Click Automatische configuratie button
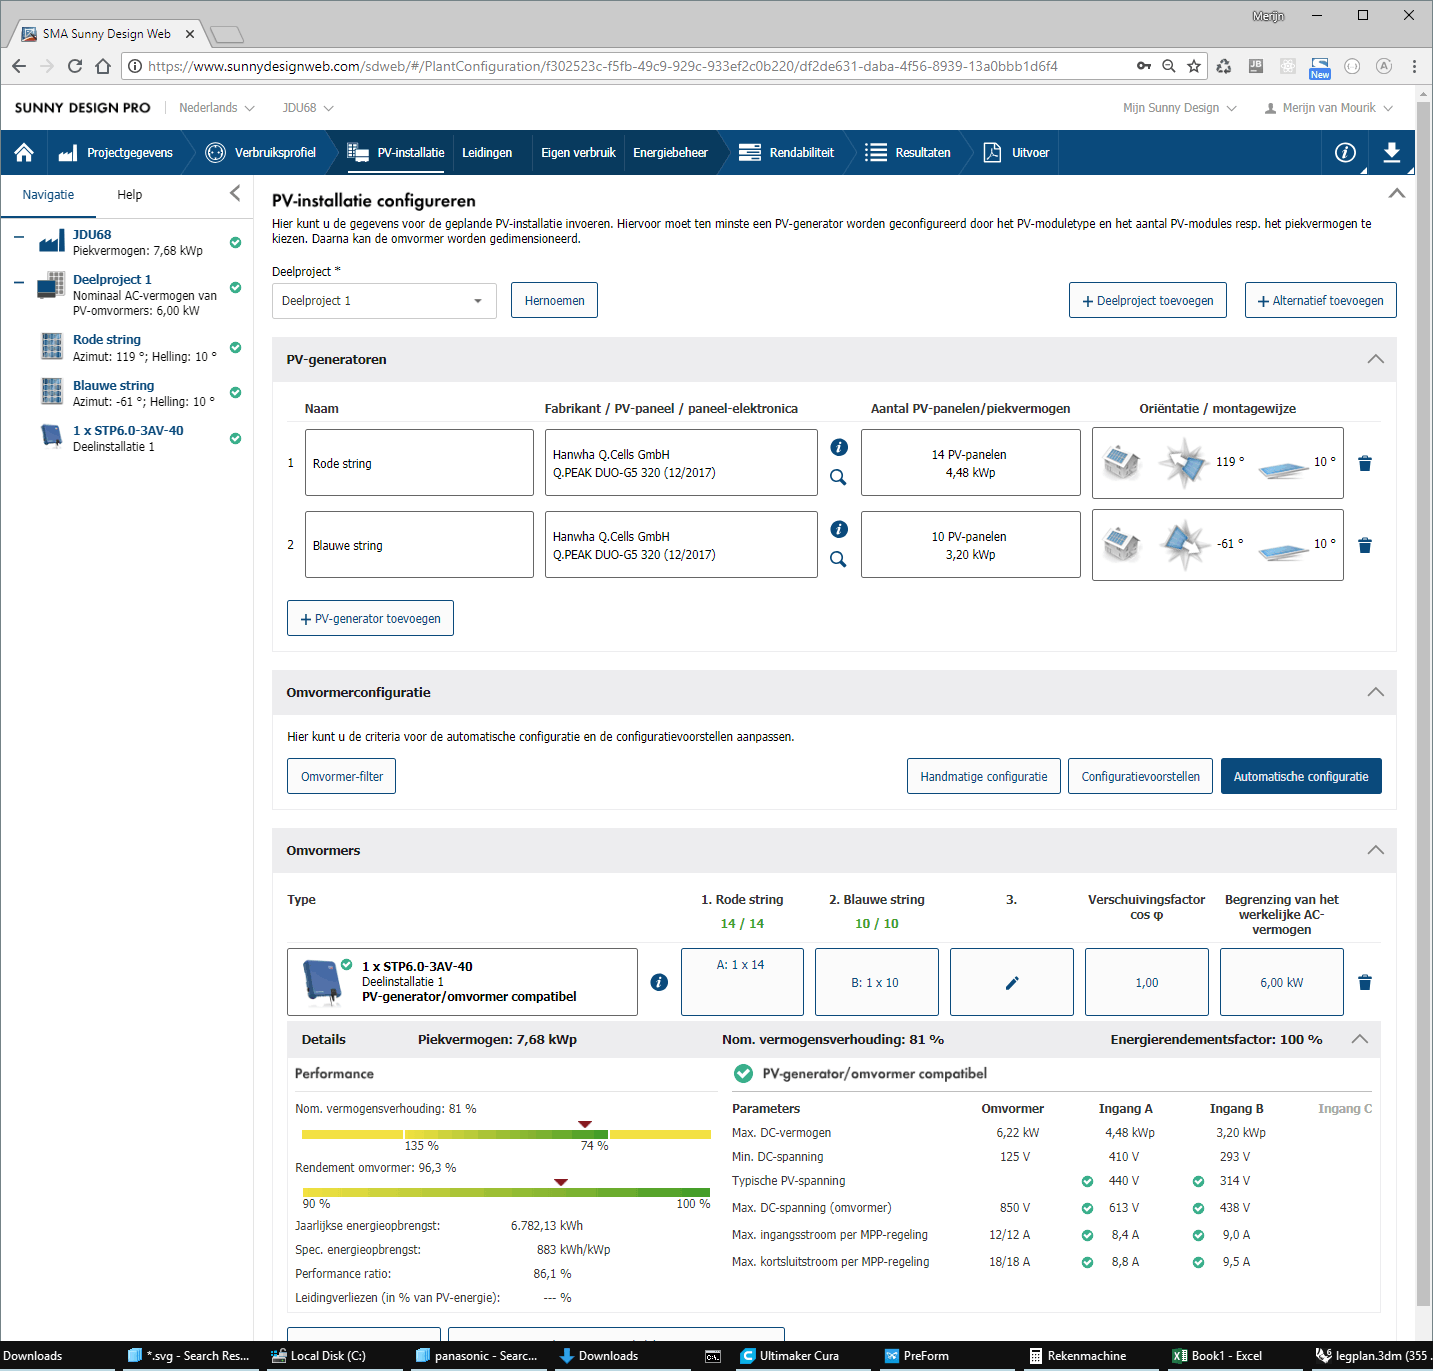 1300,776
